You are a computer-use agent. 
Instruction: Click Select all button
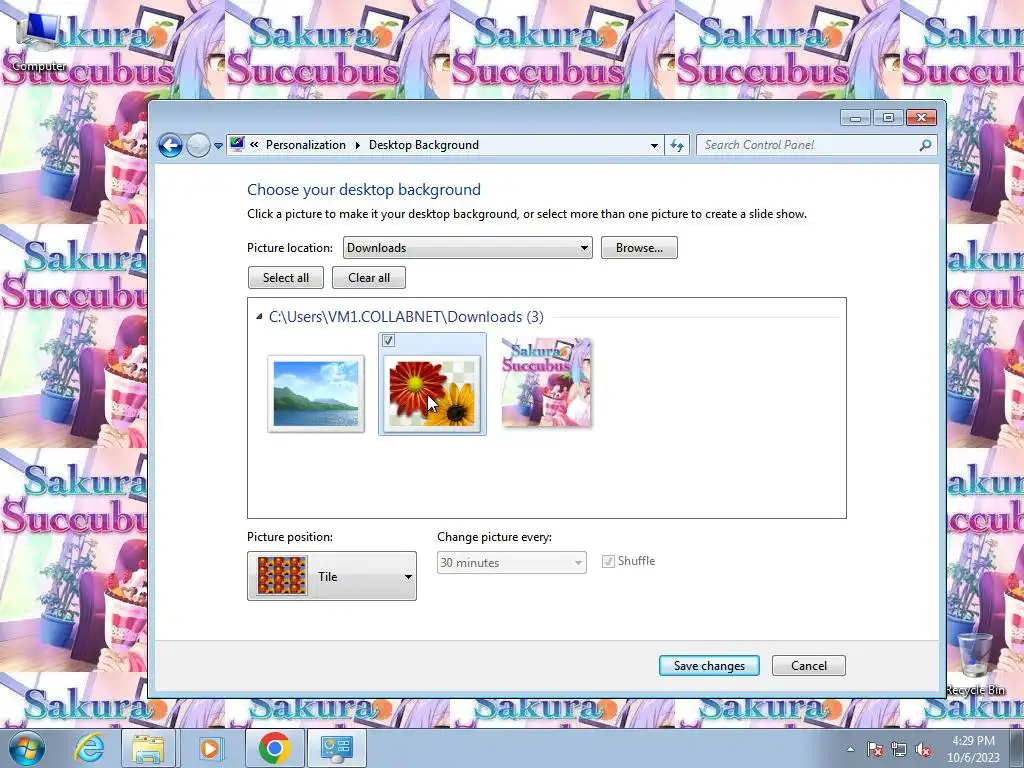(x=286, y=278)
